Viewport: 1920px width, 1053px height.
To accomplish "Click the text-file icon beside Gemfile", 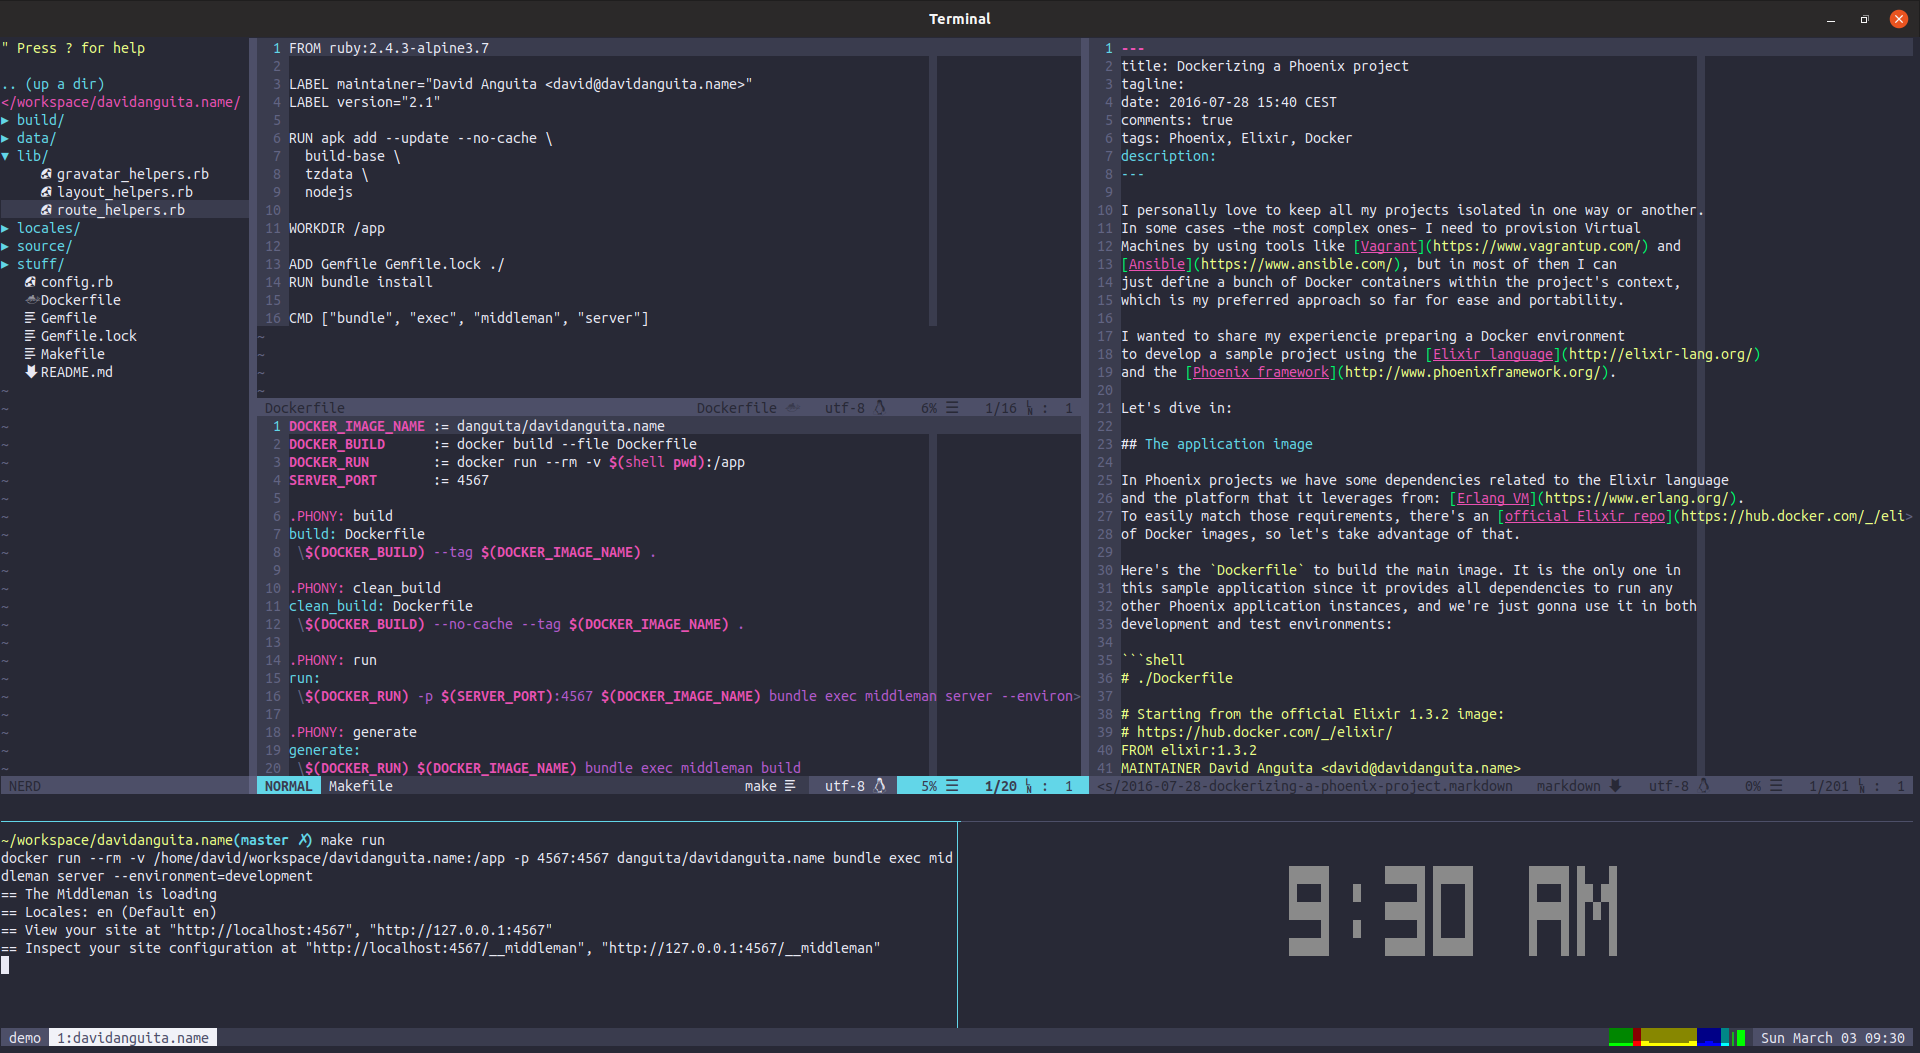I will pos(30,318).
